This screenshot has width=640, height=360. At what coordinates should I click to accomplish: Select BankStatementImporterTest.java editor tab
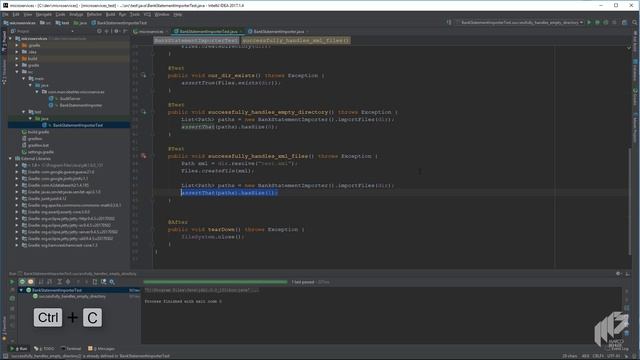coord(208,31)
